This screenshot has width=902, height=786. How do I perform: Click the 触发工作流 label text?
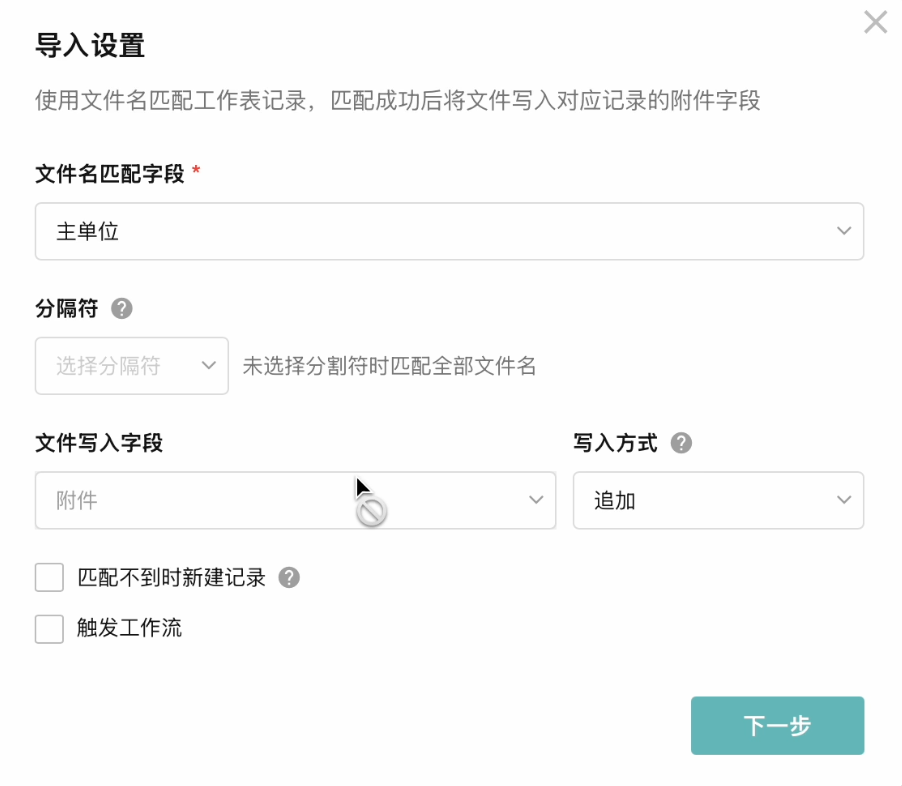coord(129,629)
